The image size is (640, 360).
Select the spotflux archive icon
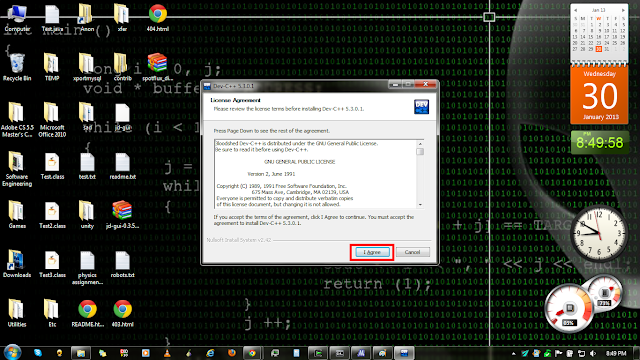pyautogui.click(x=158, y=67)
